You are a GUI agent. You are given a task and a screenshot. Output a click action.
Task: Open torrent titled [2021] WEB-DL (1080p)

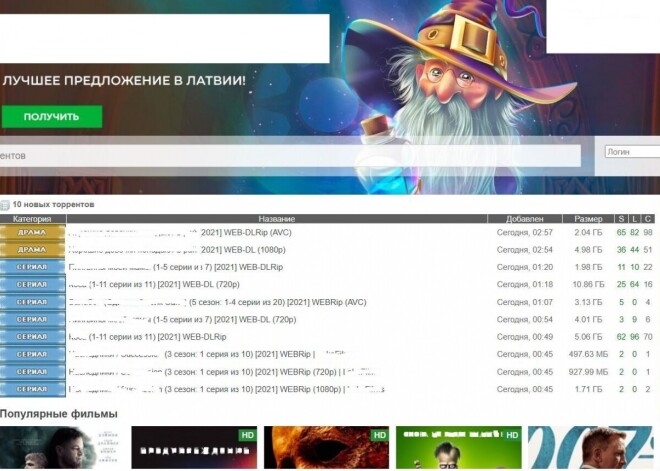177,250
